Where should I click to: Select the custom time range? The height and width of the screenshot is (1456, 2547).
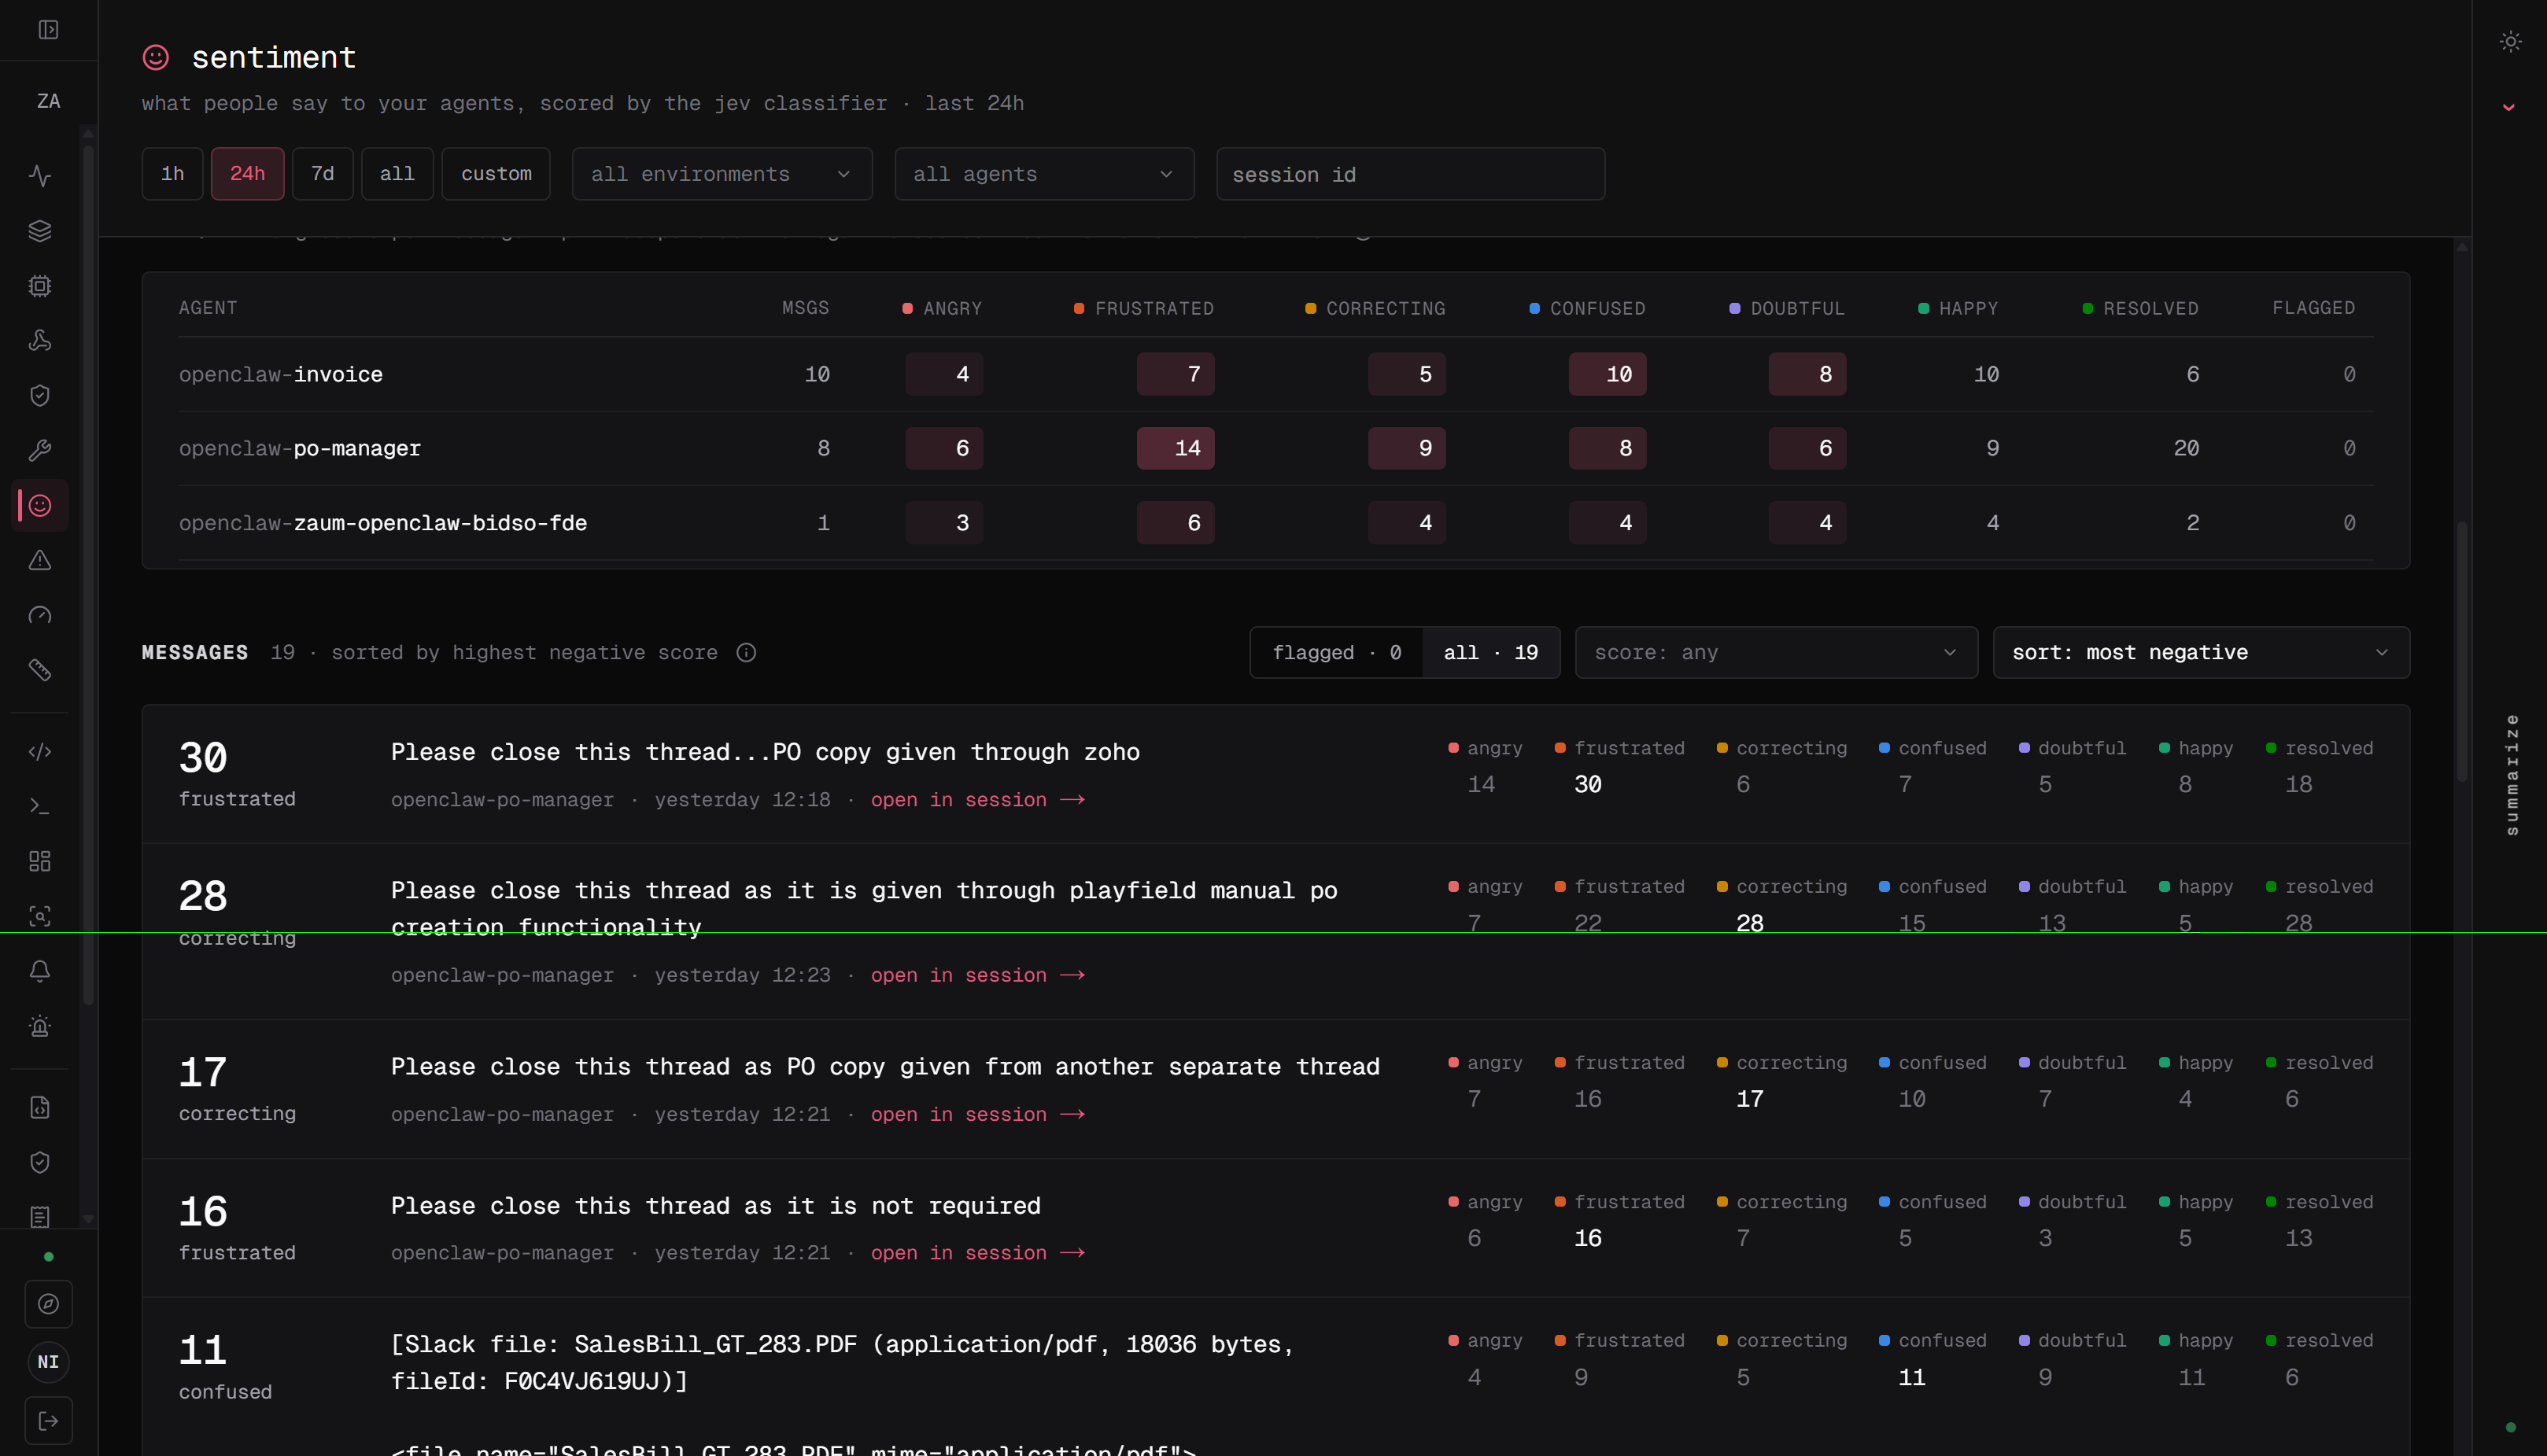[x=496, y=174]
